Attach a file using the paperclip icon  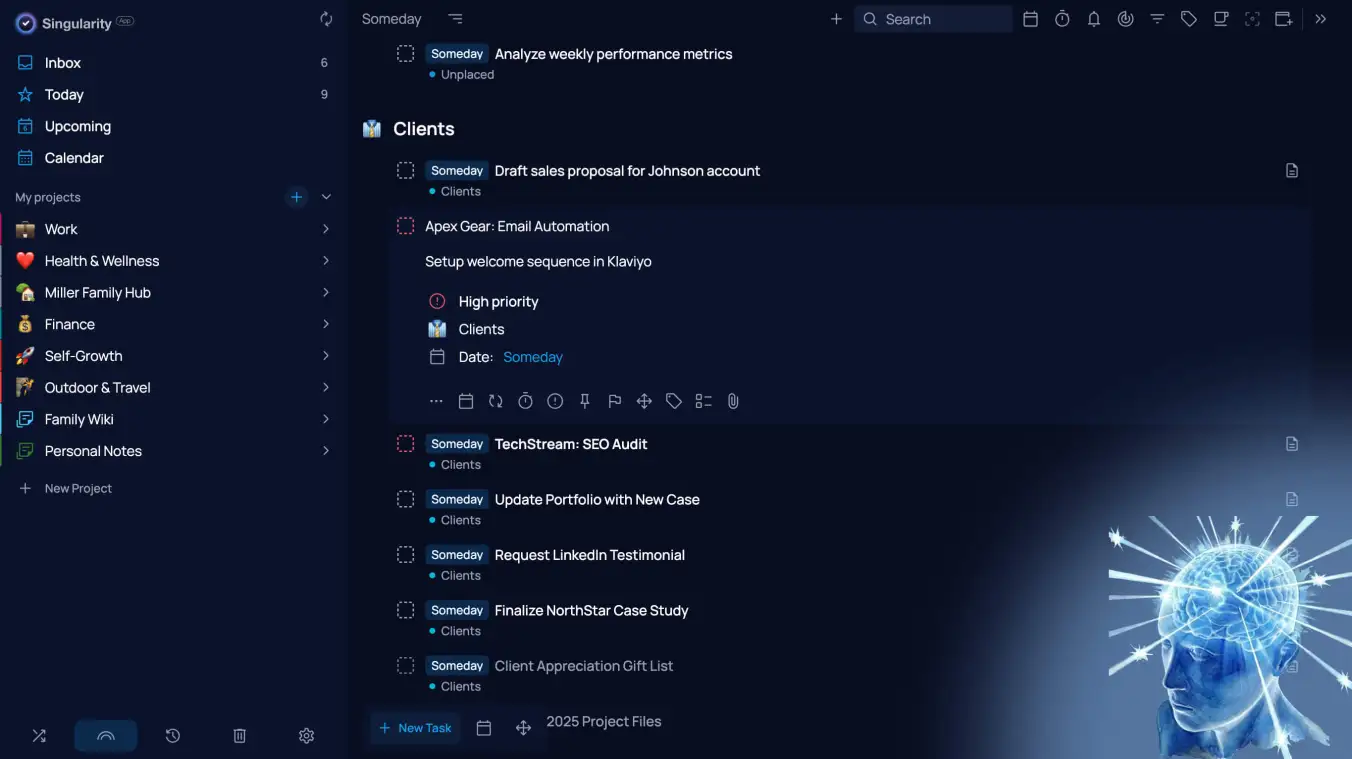point(733,400)
